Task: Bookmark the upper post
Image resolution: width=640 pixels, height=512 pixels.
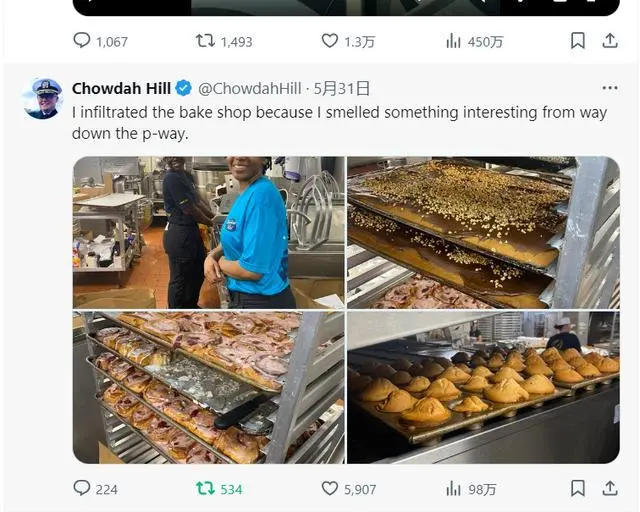Action: (x=578, y=41)
